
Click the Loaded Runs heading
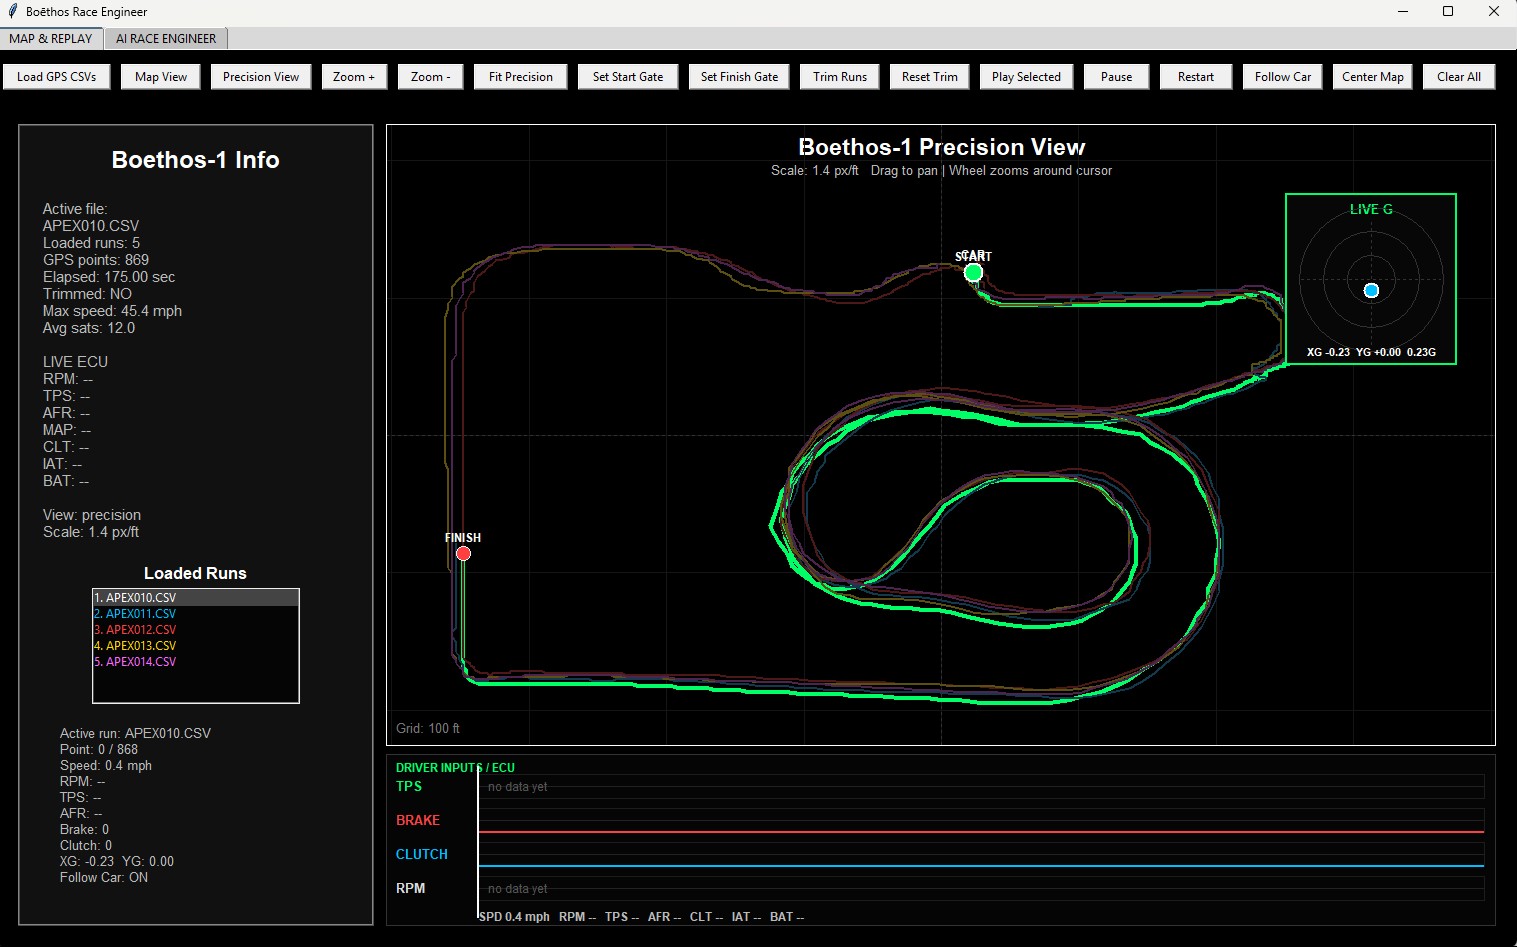pos(195,573)
